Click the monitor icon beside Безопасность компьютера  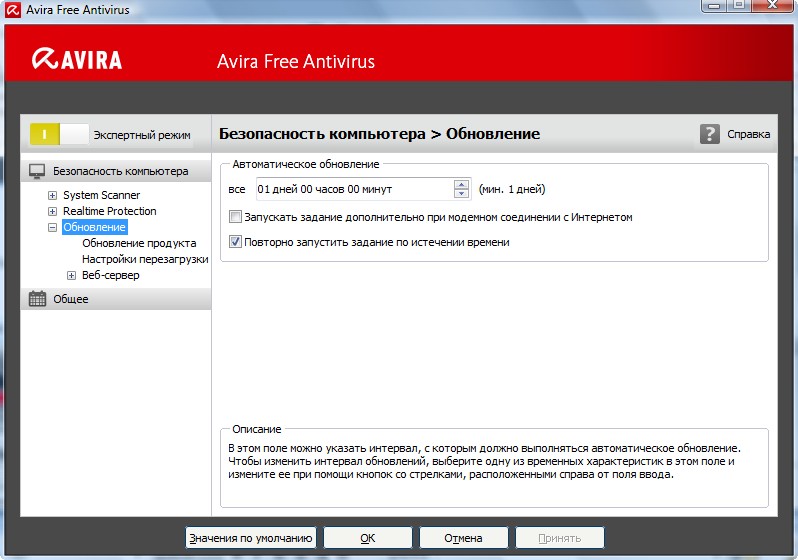(x=37, y=172)
